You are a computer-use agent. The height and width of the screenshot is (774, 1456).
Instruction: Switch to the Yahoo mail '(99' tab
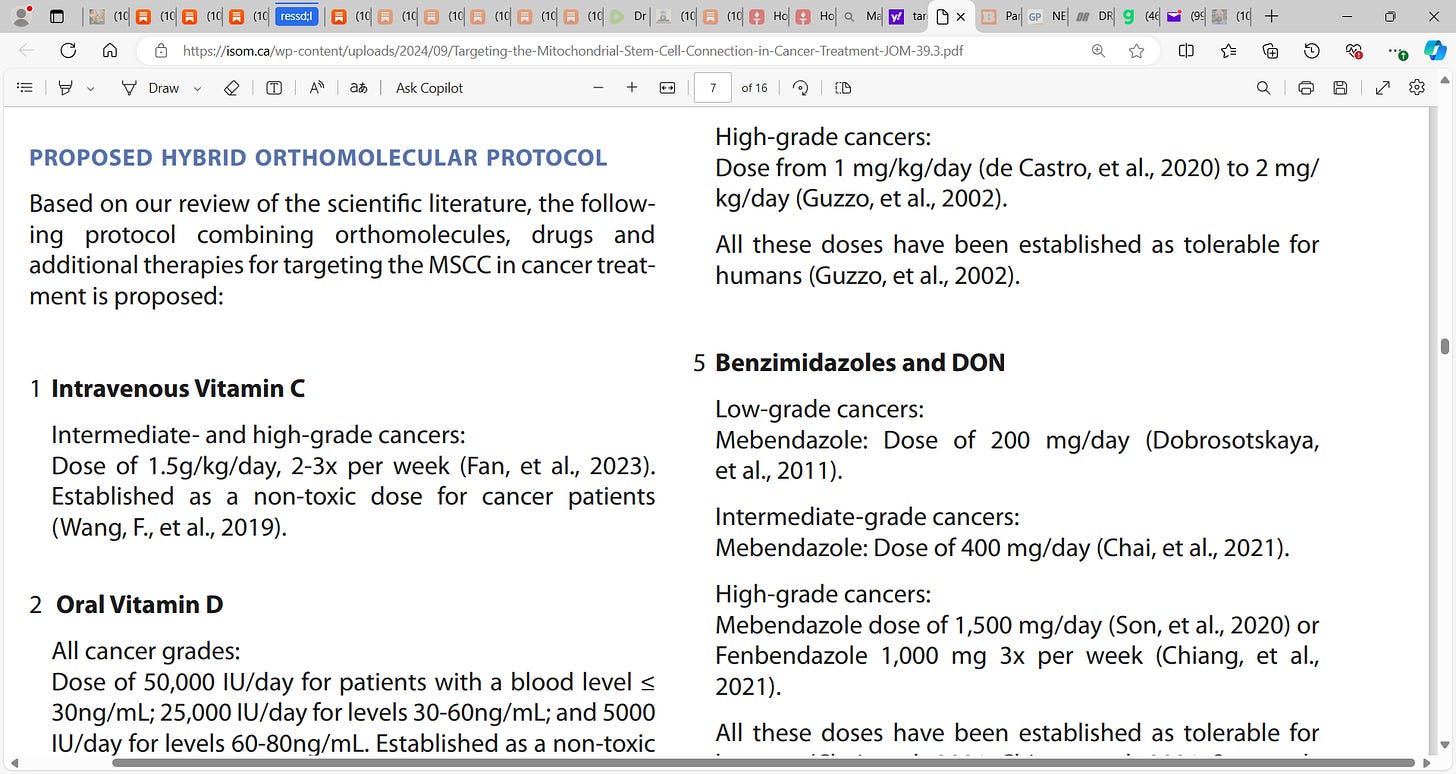coord(1185,17)
